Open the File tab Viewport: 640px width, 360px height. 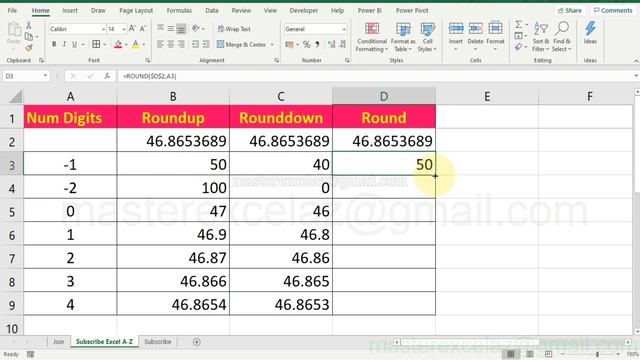click(x=12, y=10)
